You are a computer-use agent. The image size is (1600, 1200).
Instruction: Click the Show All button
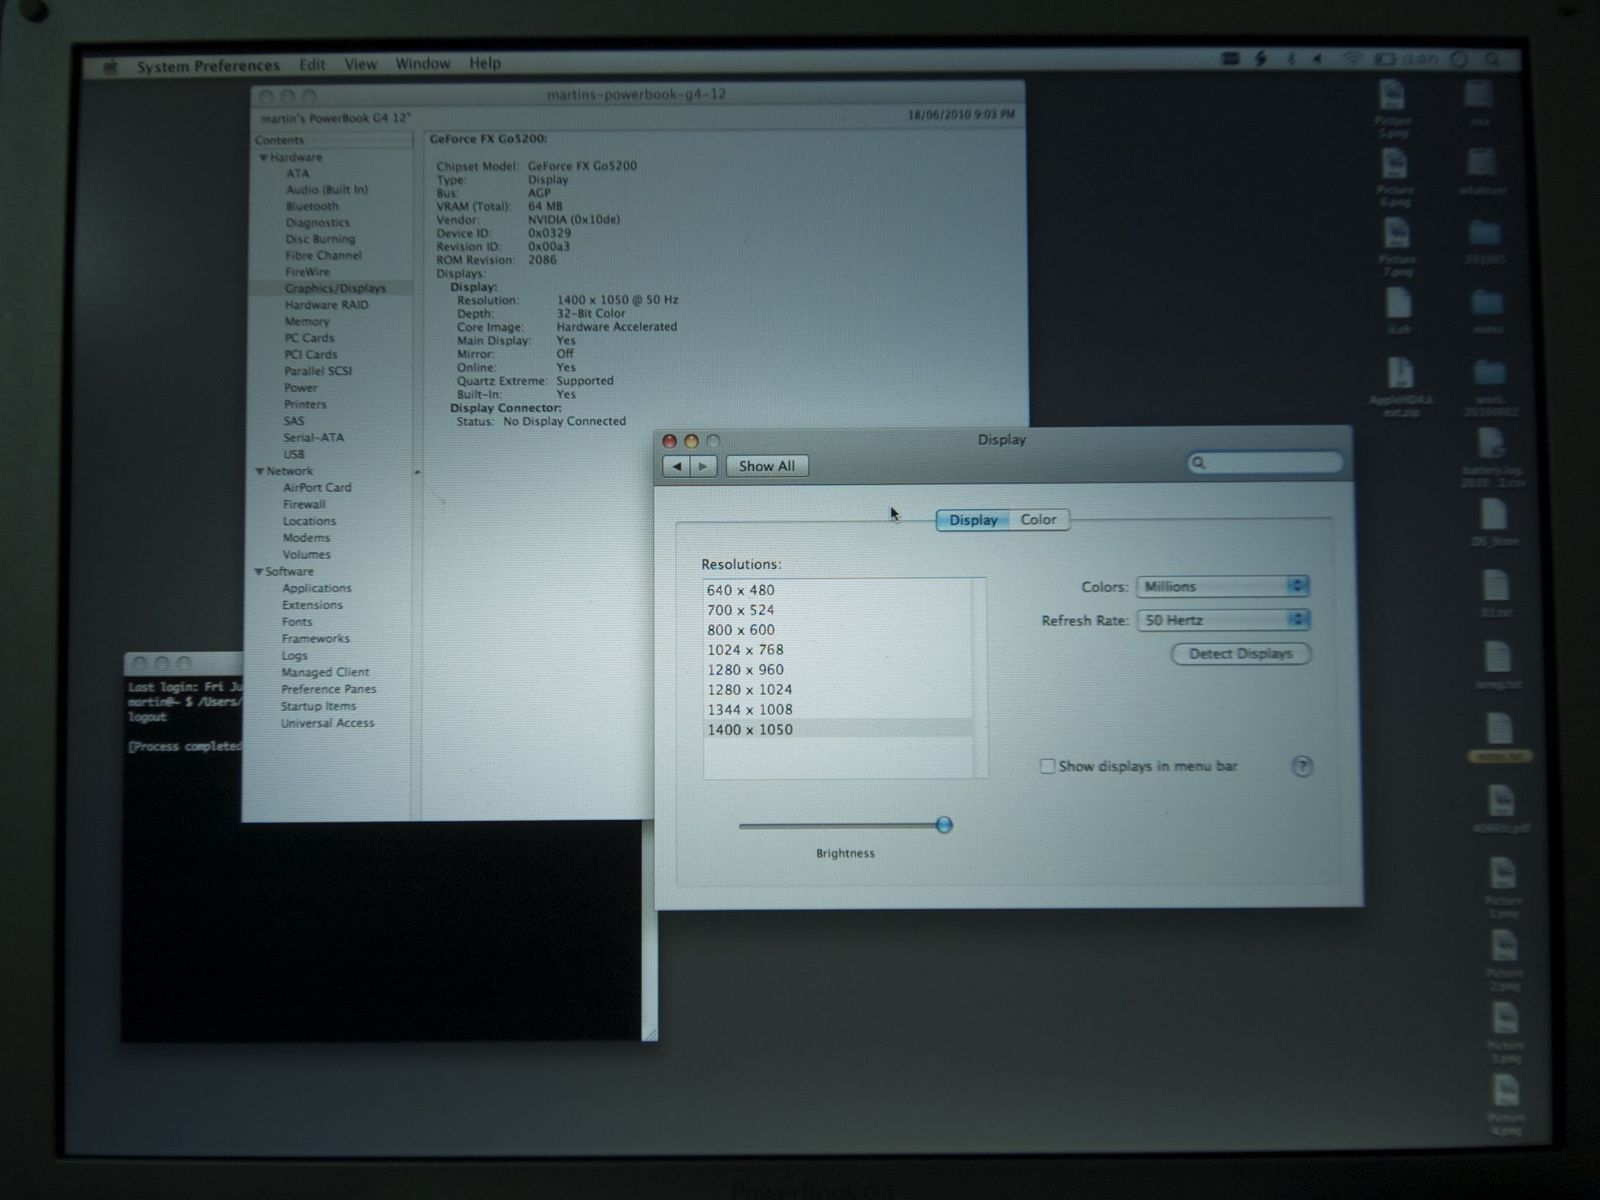coord(767,466)
